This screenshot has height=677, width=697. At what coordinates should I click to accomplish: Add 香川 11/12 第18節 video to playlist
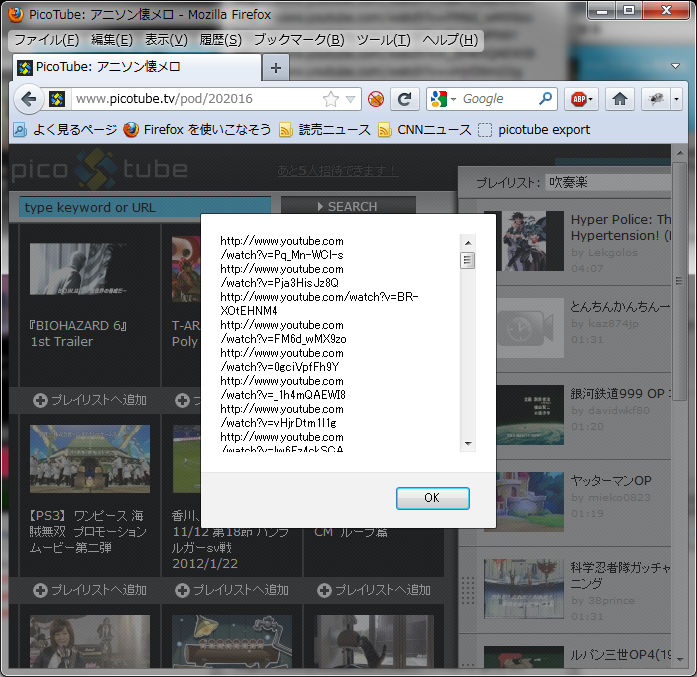point(232,590)
